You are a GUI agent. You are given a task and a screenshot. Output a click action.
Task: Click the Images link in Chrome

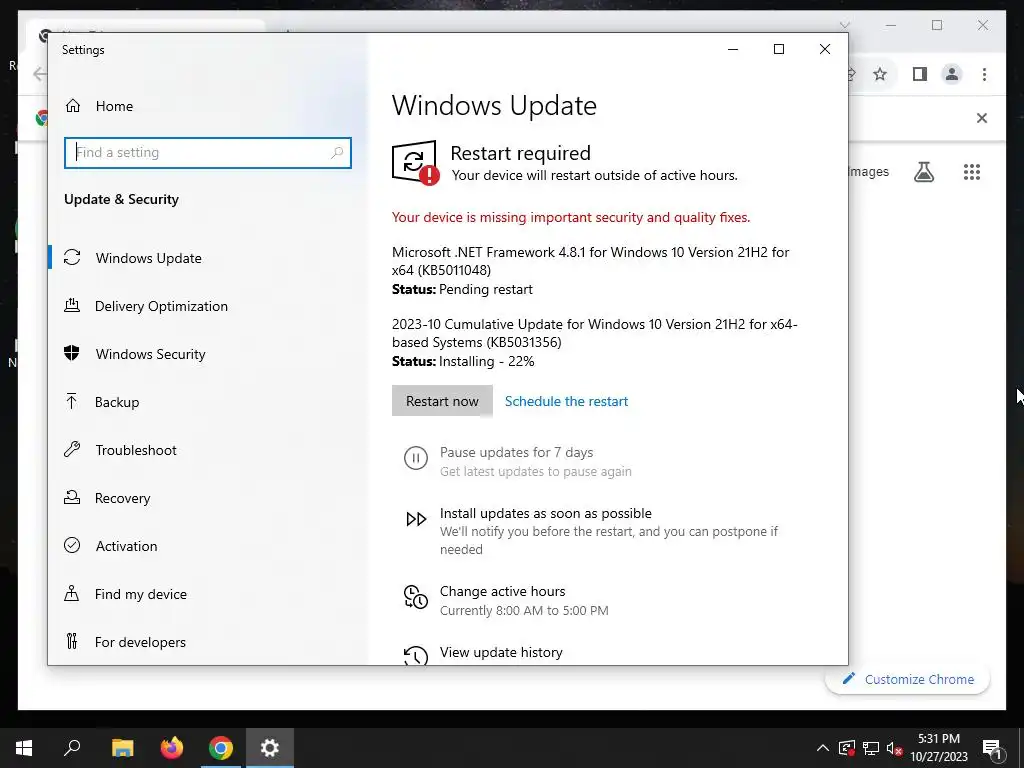click(869, 172)
